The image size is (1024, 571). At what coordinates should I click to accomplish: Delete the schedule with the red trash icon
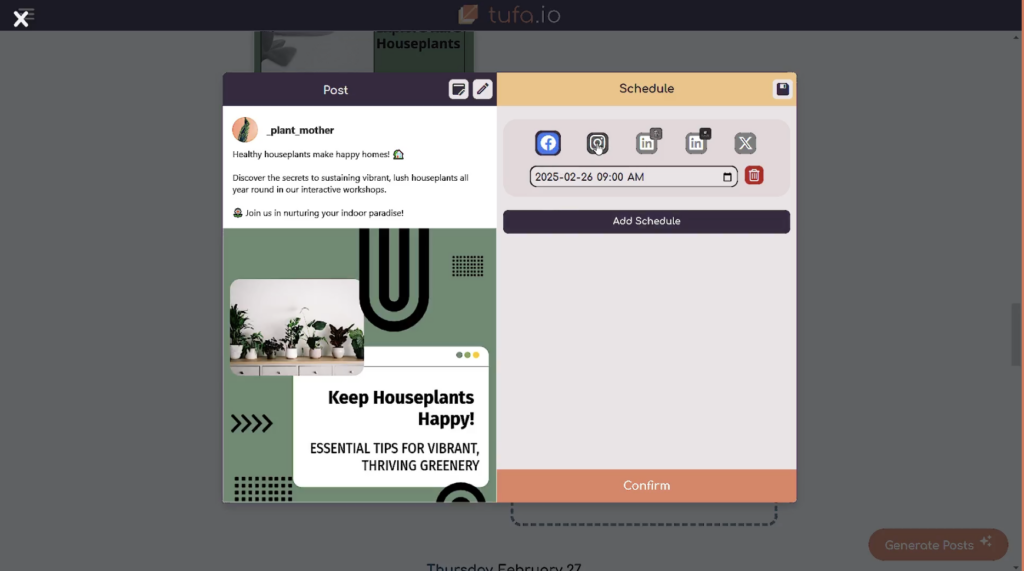[754, 176]
